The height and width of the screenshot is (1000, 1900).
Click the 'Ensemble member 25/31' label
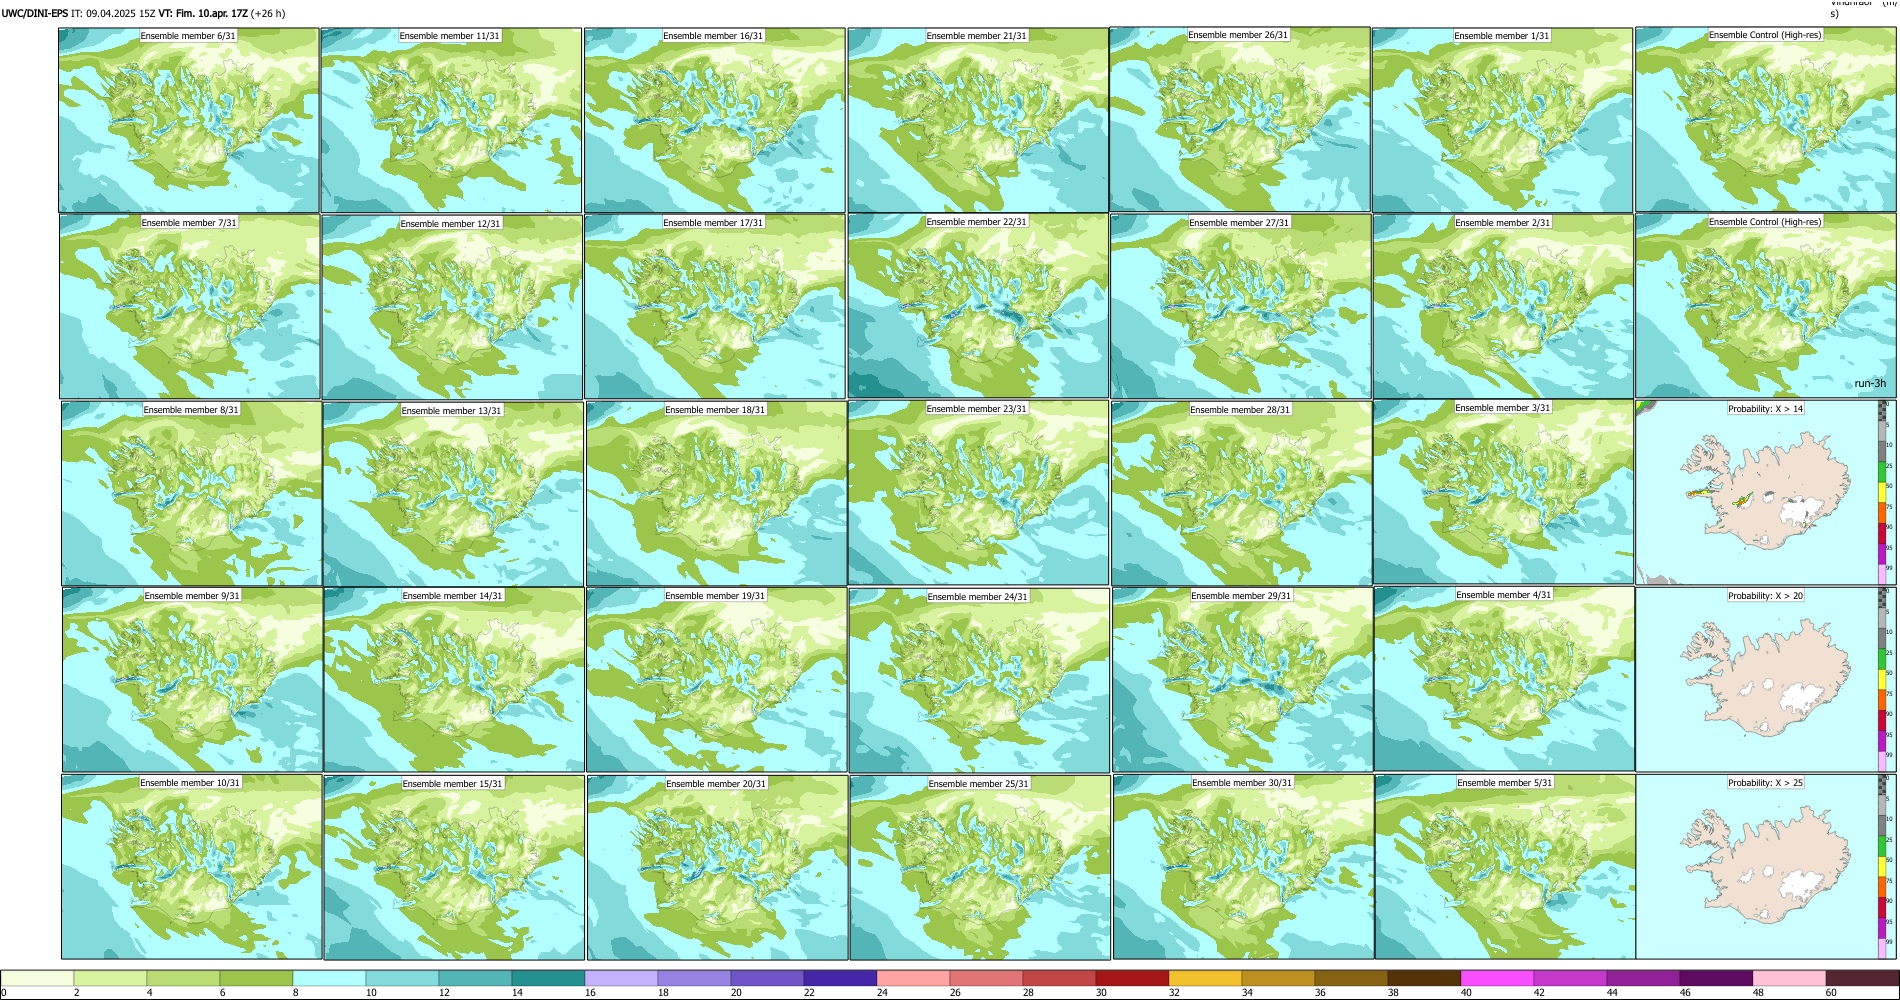click(x=979, y=784)
